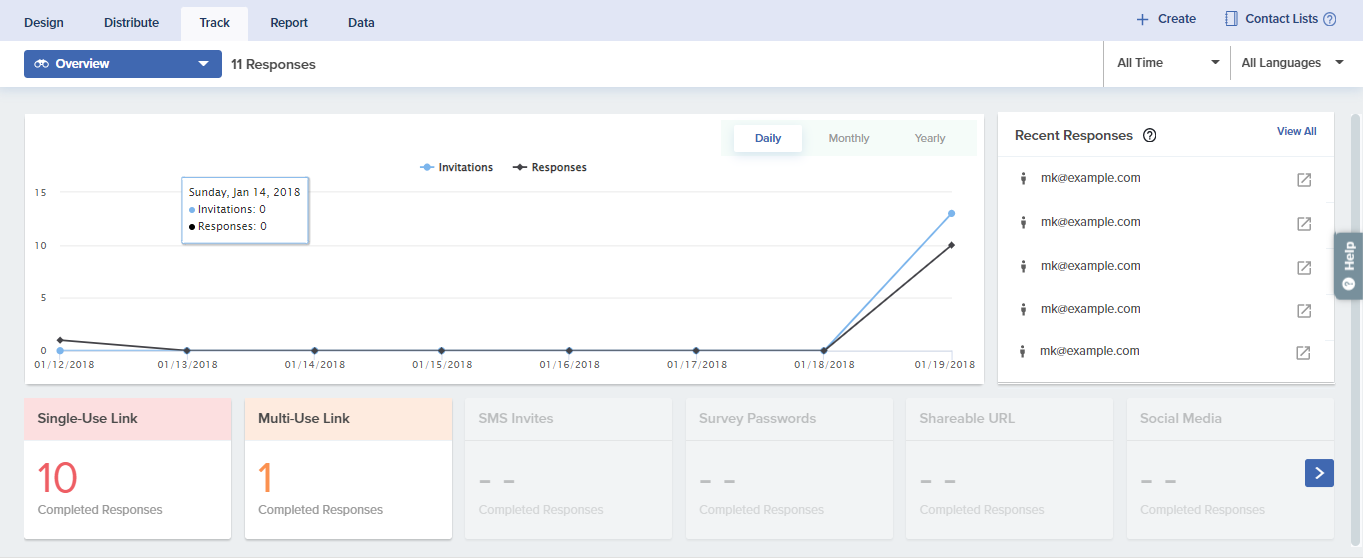Click the Recent Responses help question icon

[1149, 136]
